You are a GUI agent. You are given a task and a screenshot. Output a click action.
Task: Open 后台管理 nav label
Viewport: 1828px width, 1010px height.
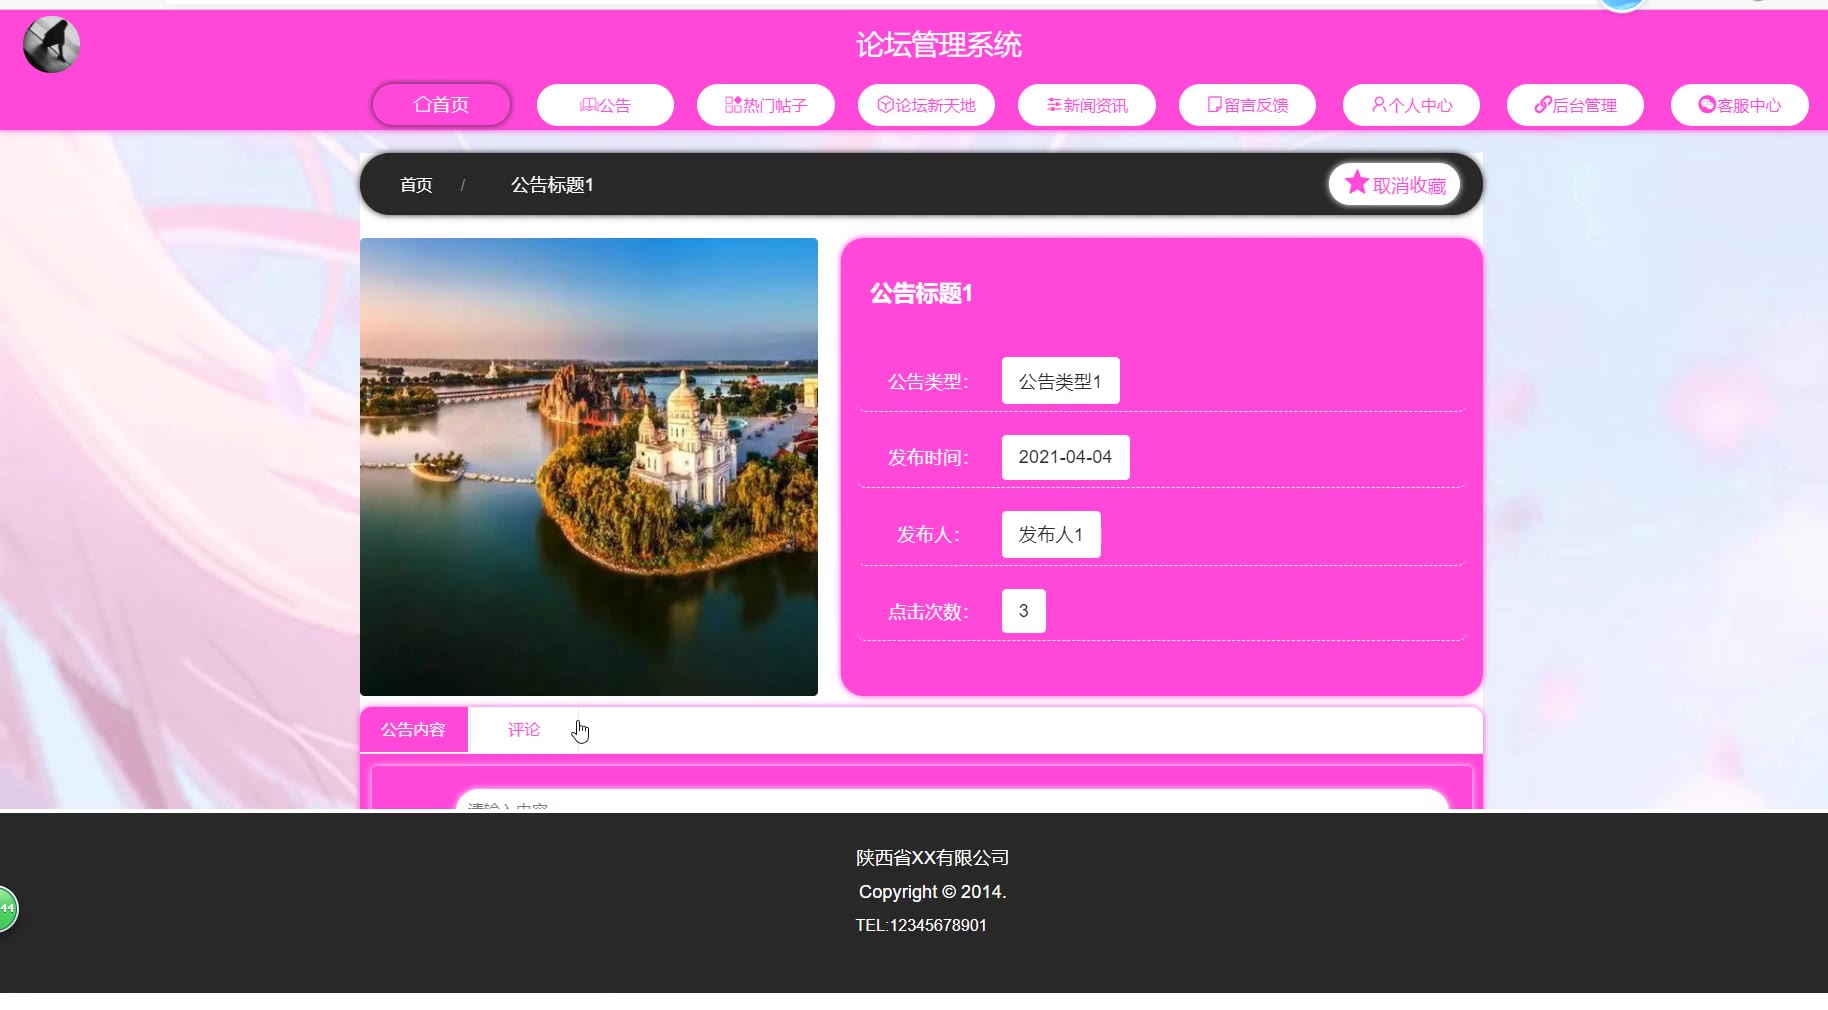(x=1585, y=106)
